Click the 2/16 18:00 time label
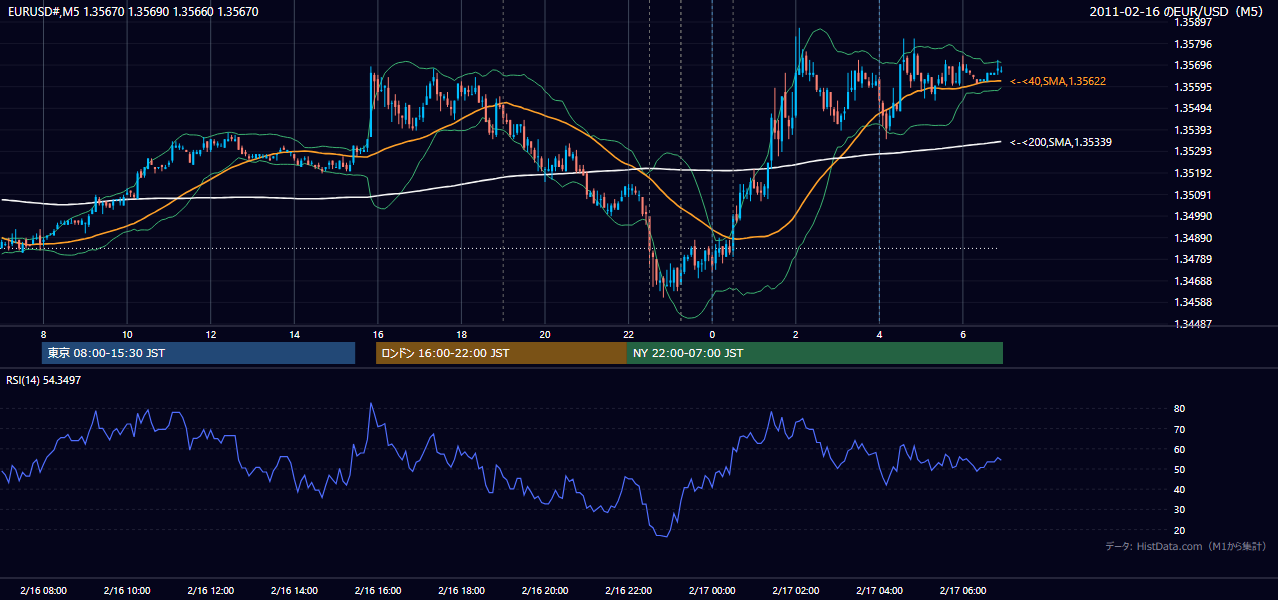This screenshot has height=600, width=1278. pyautogui.click(x=461, y=590)
